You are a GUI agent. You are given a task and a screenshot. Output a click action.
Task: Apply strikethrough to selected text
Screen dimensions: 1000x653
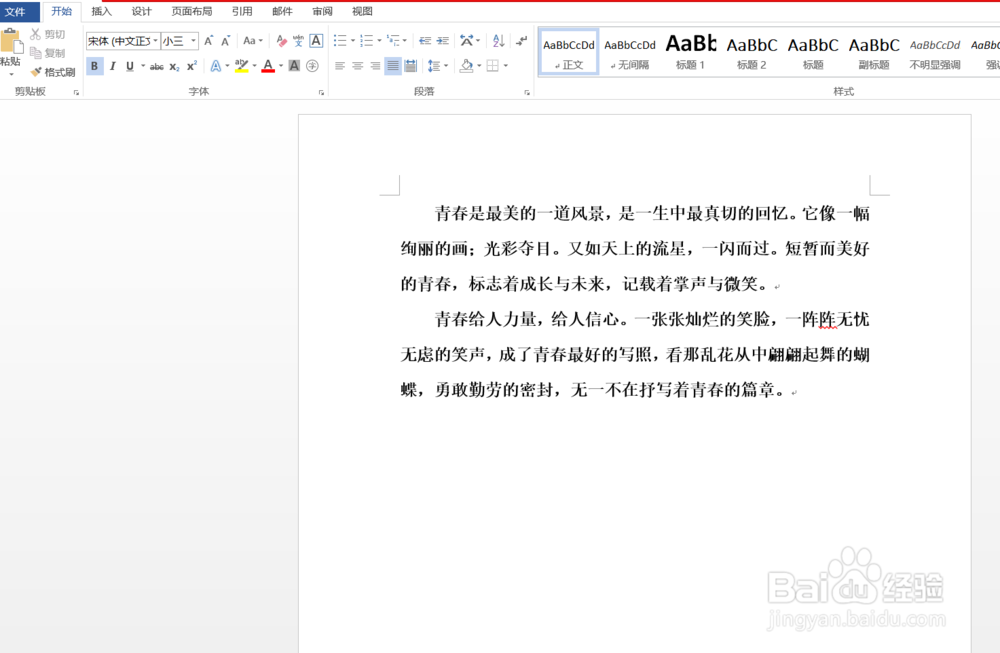pos(157,66)
